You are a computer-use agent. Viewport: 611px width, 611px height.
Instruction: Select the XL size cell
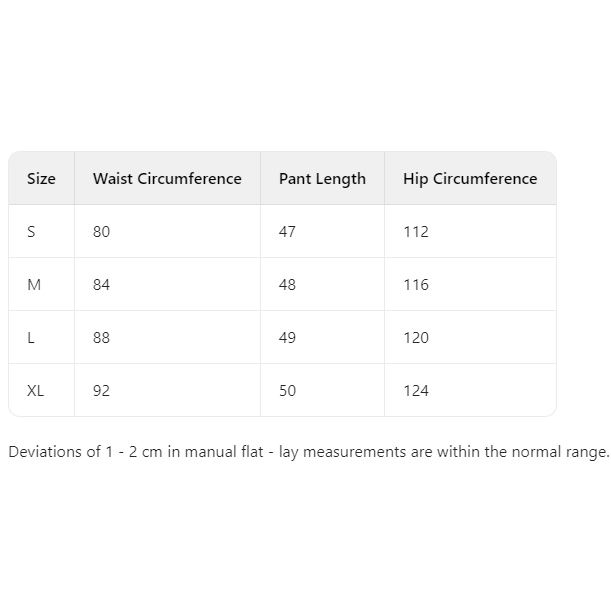coord(35,391)
